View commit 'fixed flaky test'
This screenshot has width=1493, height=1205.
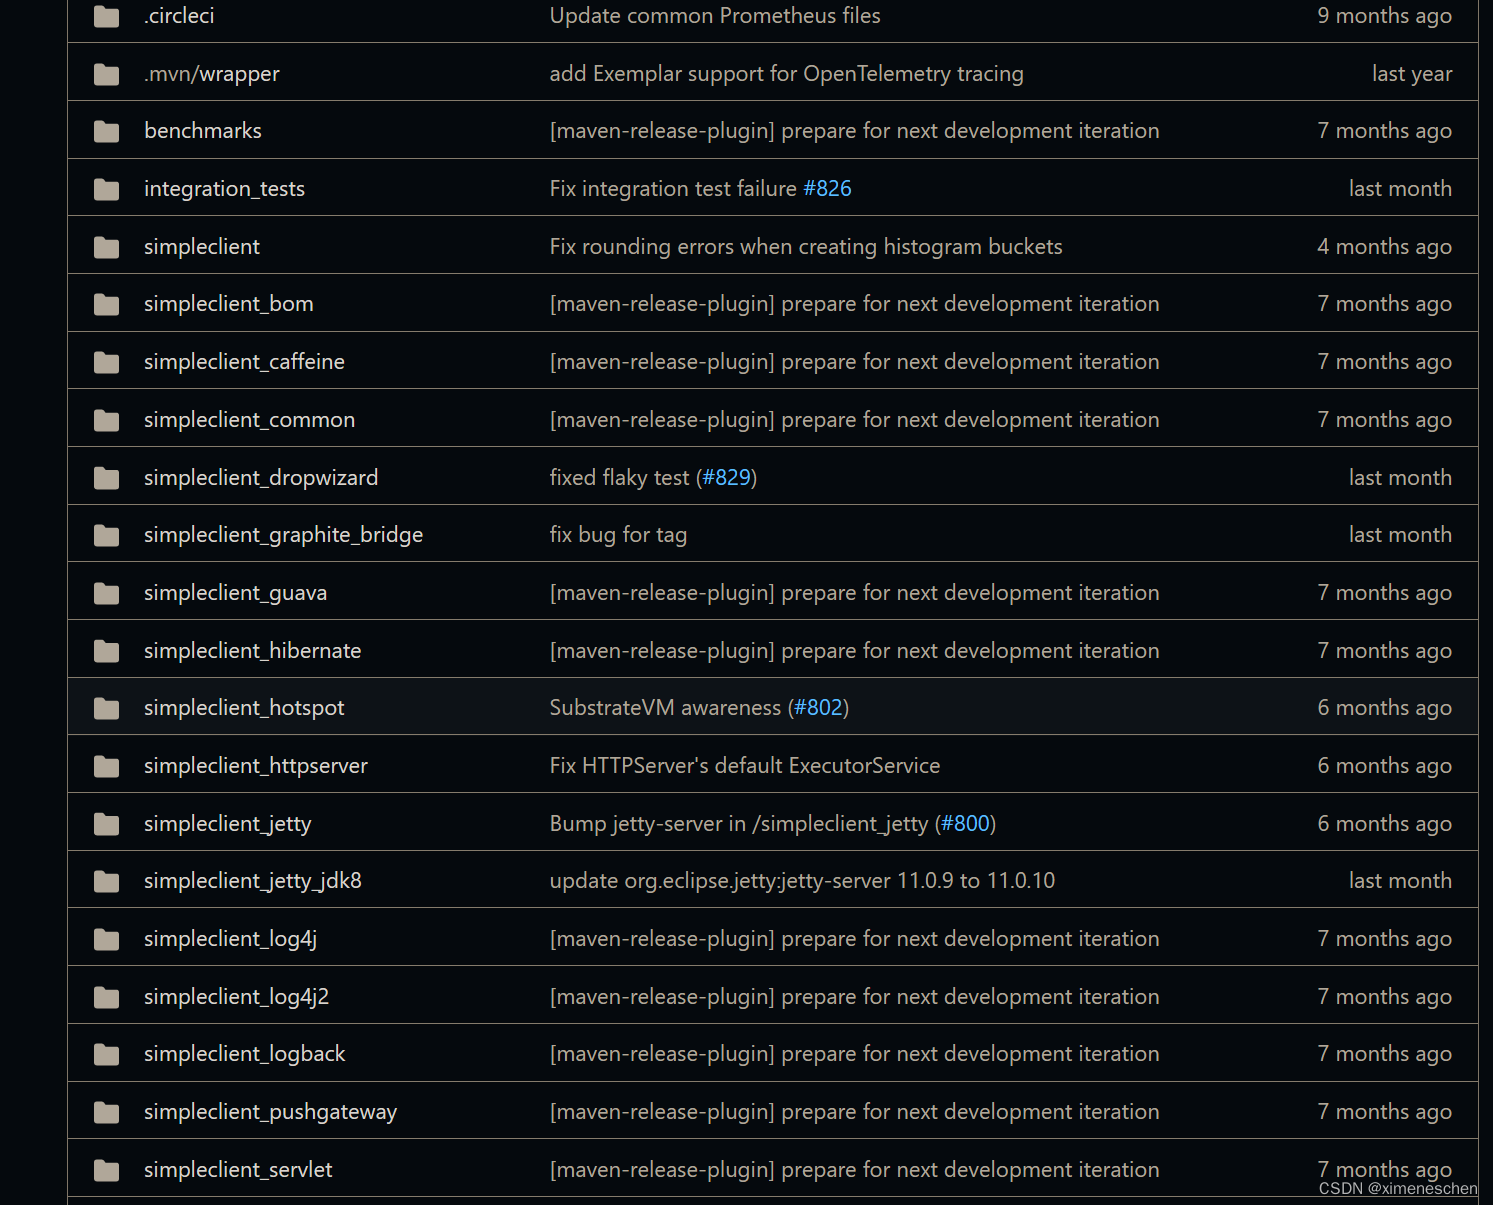(619, 478)
